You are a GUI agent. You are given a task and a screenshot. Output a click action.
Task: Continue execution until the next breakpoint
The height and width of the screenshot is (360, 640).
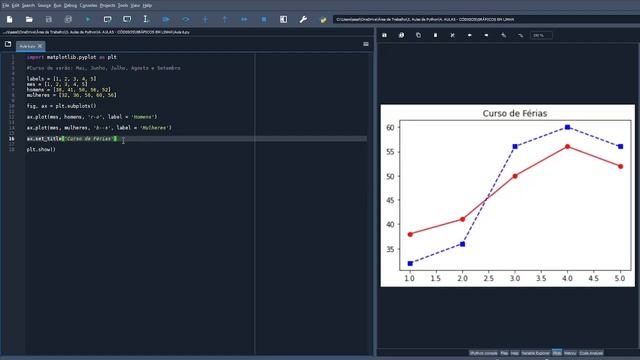coord(244,19)
